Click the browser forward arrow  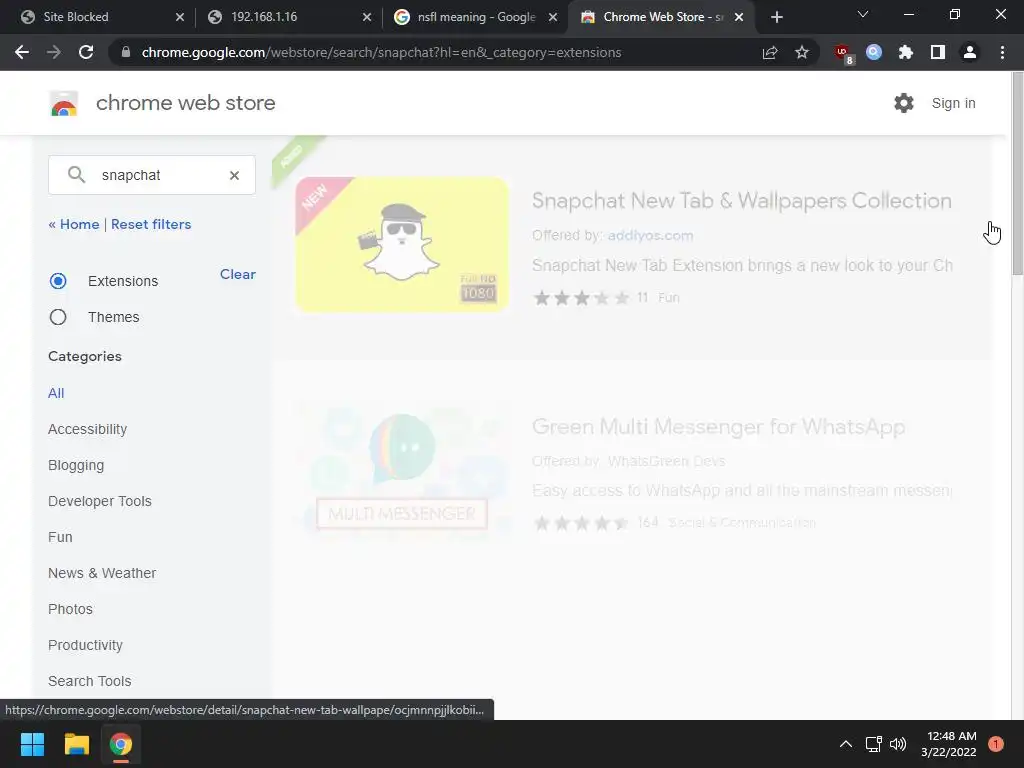(54, 52)
